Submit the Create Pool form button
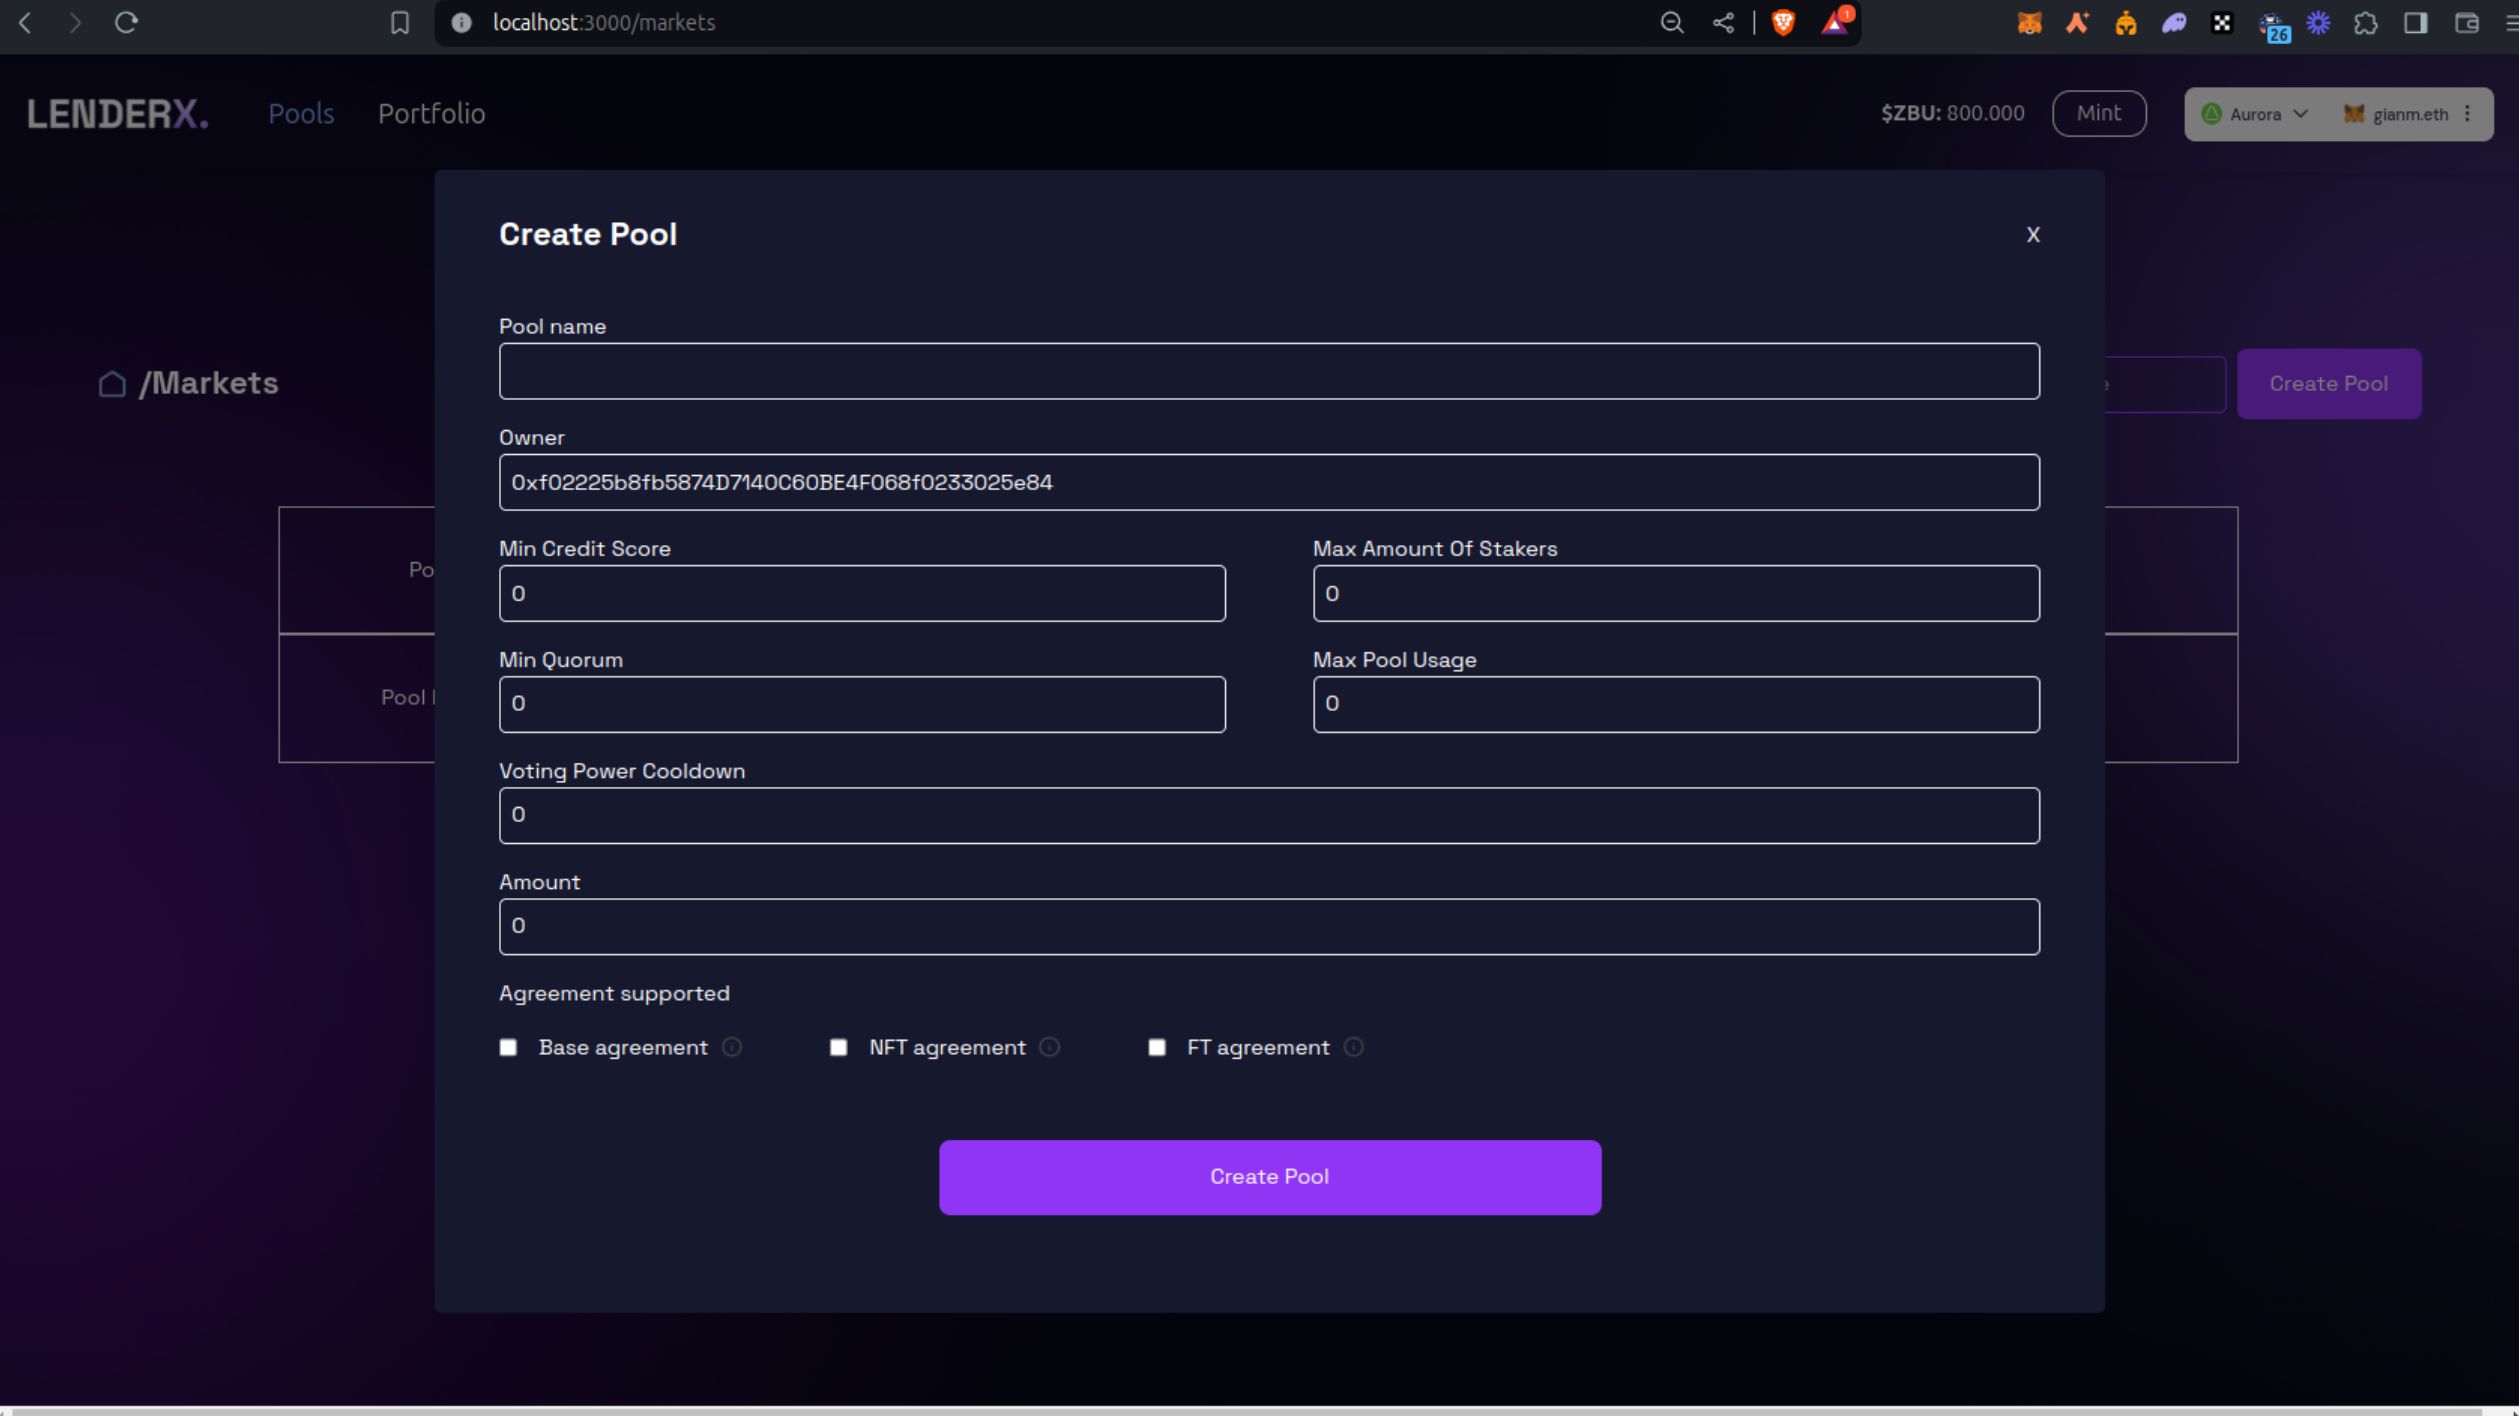 1268,1175
